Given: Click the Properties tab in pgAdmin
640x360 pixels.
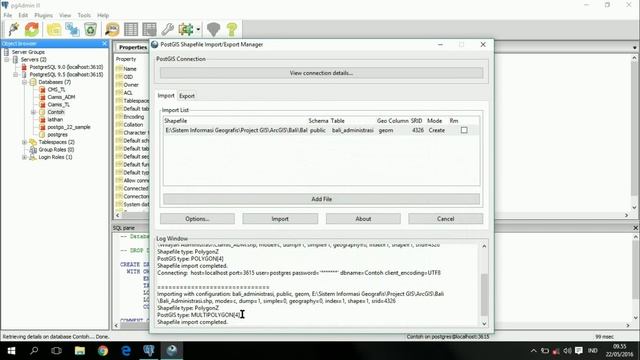Looking at the screenshot, I should pos(133,47).
